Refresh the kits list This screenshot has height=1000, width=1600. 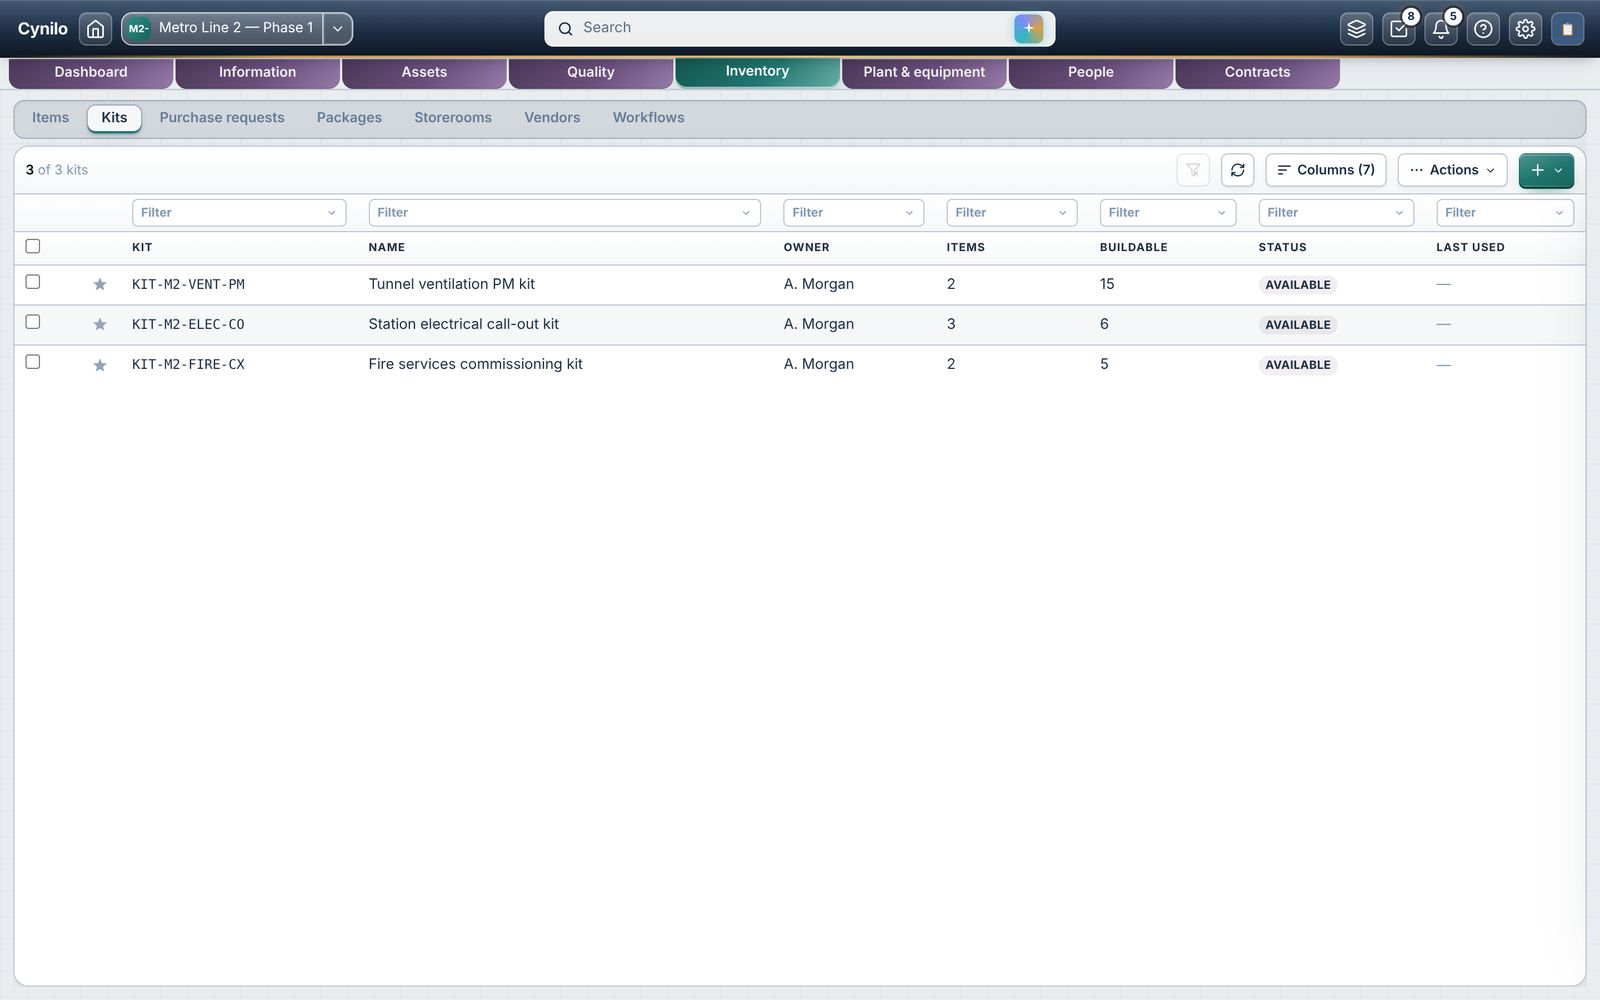(x=1237, y=170)
